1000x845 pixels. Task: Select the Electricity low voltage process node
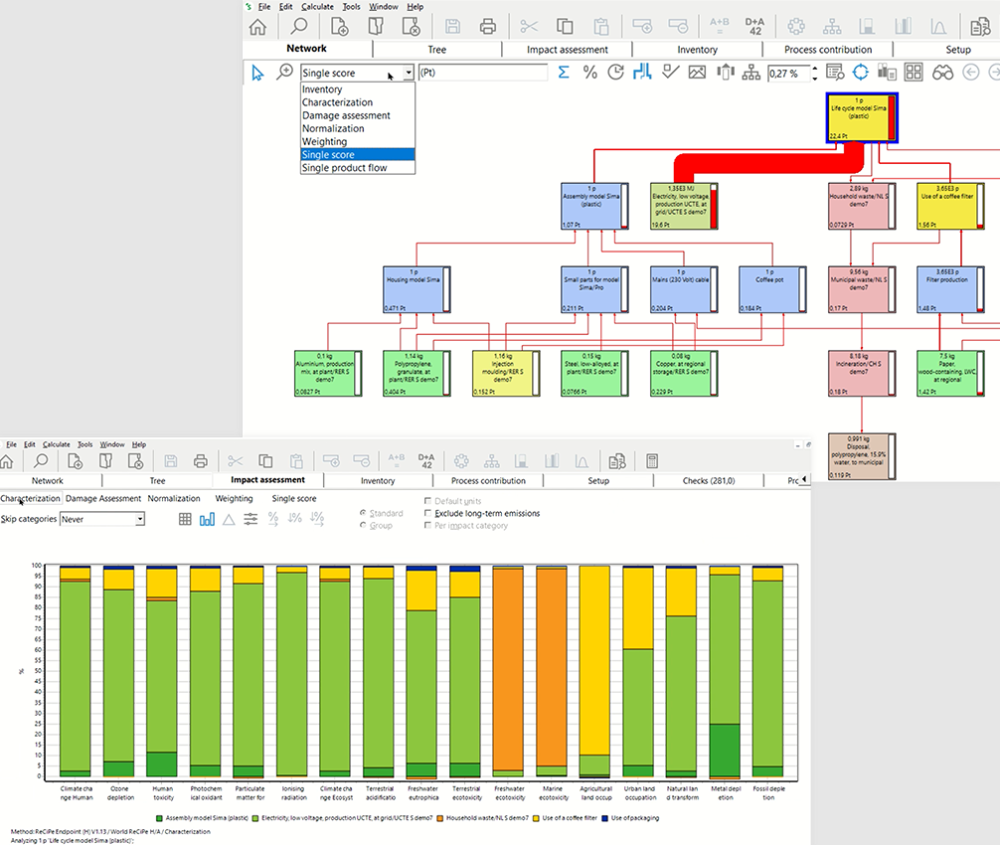coord(685,207)
